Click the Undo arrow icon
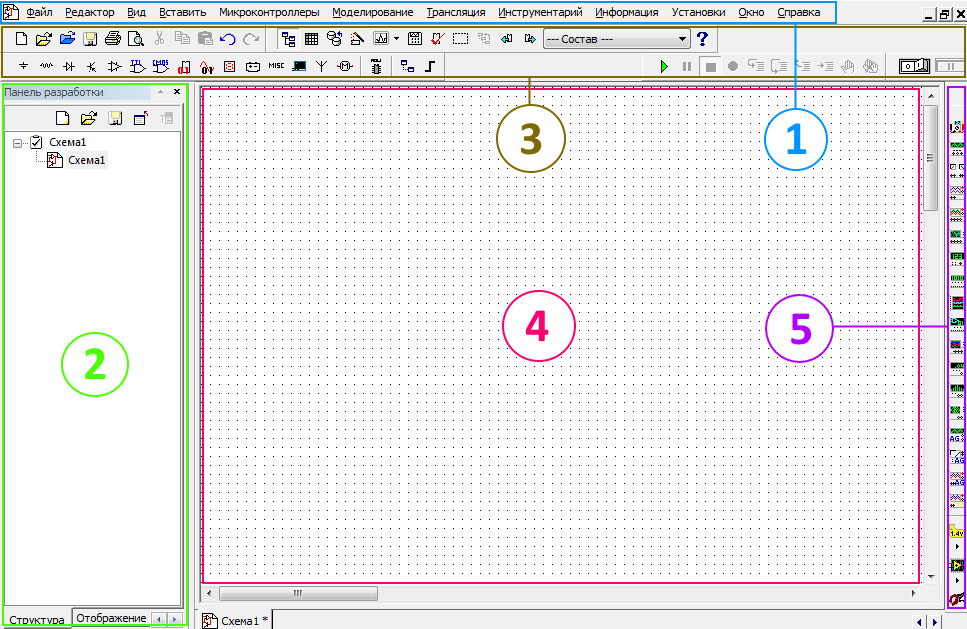 point(227,39)
